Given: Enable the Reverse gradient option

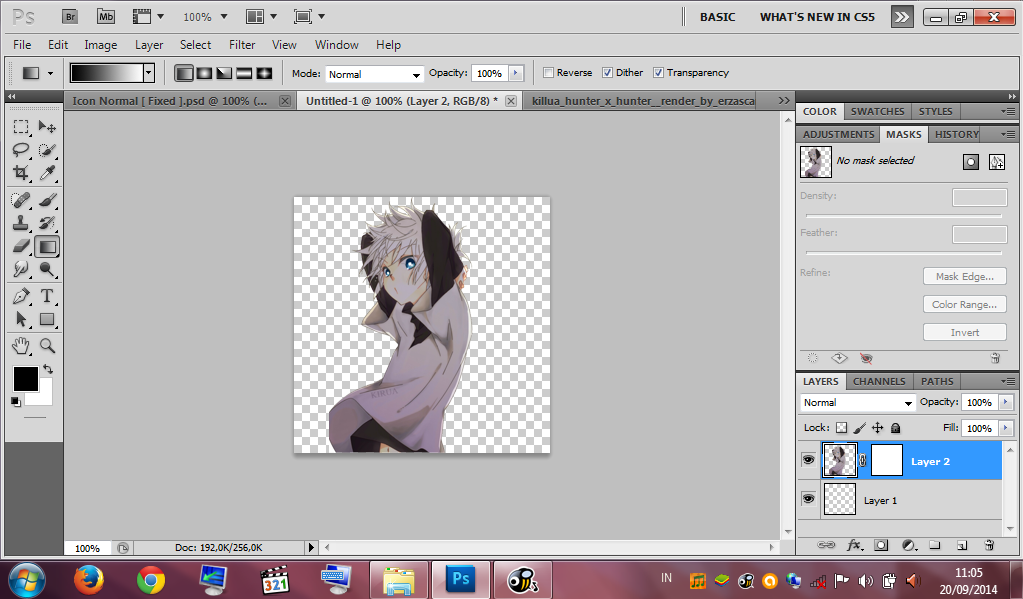Looking at the screenshot, I should point(547,72).
